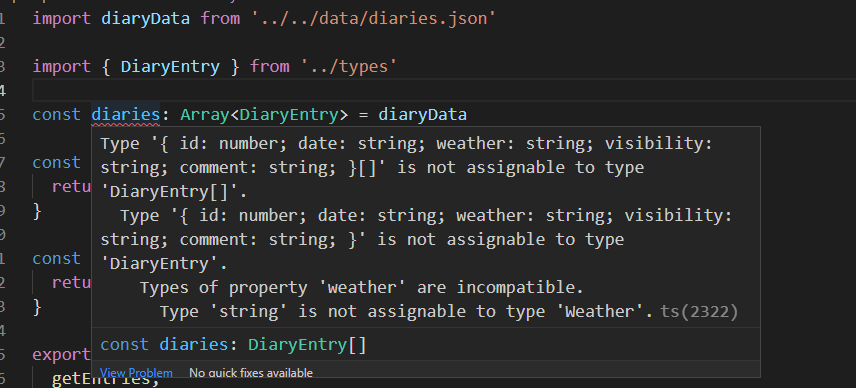The height and width of the screenshot is (388, 856).
Task: Click the 'Weather' type name in error message
Action: tap(609, 312)
